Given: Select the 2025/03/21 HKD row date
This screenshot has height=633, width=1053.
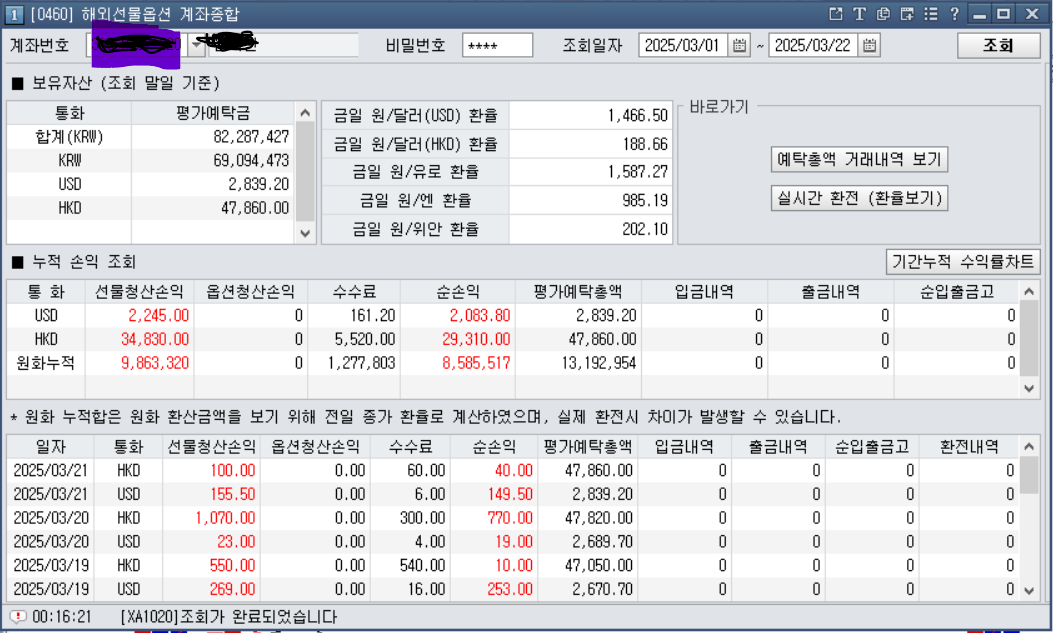Looking at the screenshot, I should (x=51, y=471).
